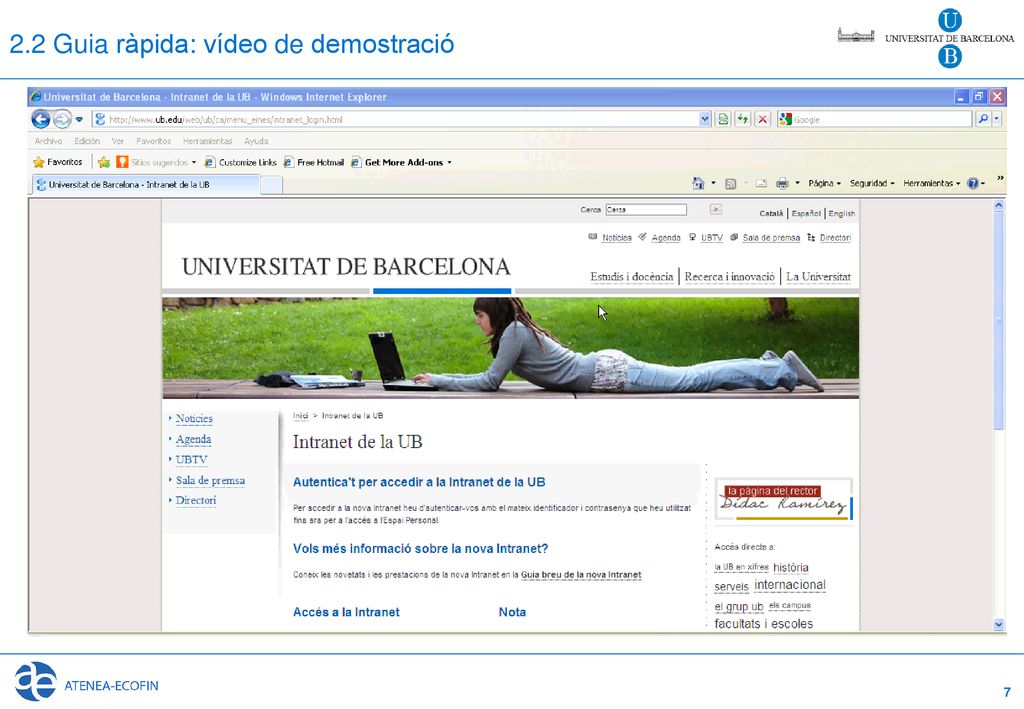This screenshot has height=709, width=1024.
Task: Open the Herramientas menu in menu bar
Action: tap(208, 141)
